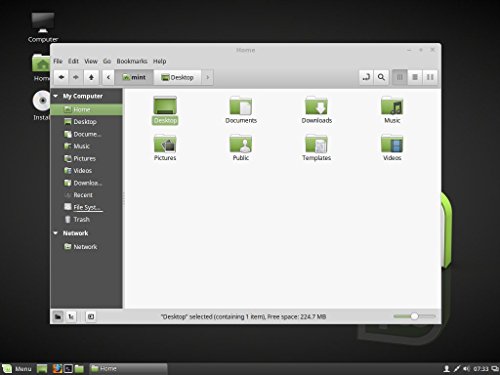This screenshot has width=500, height=375.
Task: Select the Desktop path bar button
Action: 177,77
